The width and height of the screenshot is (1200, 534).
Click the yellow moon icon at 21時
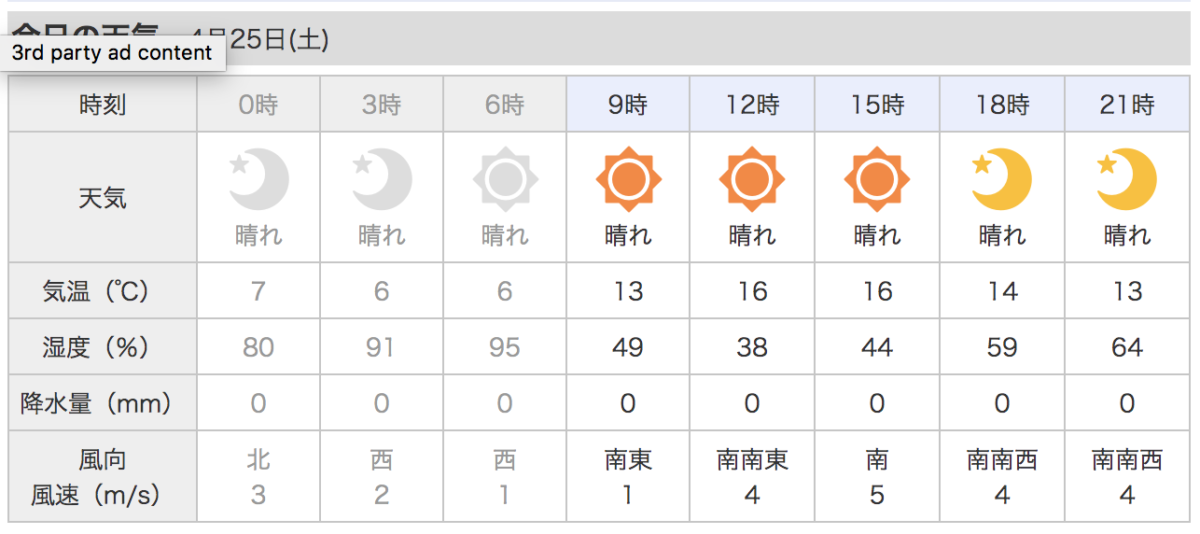point(1127,179)
